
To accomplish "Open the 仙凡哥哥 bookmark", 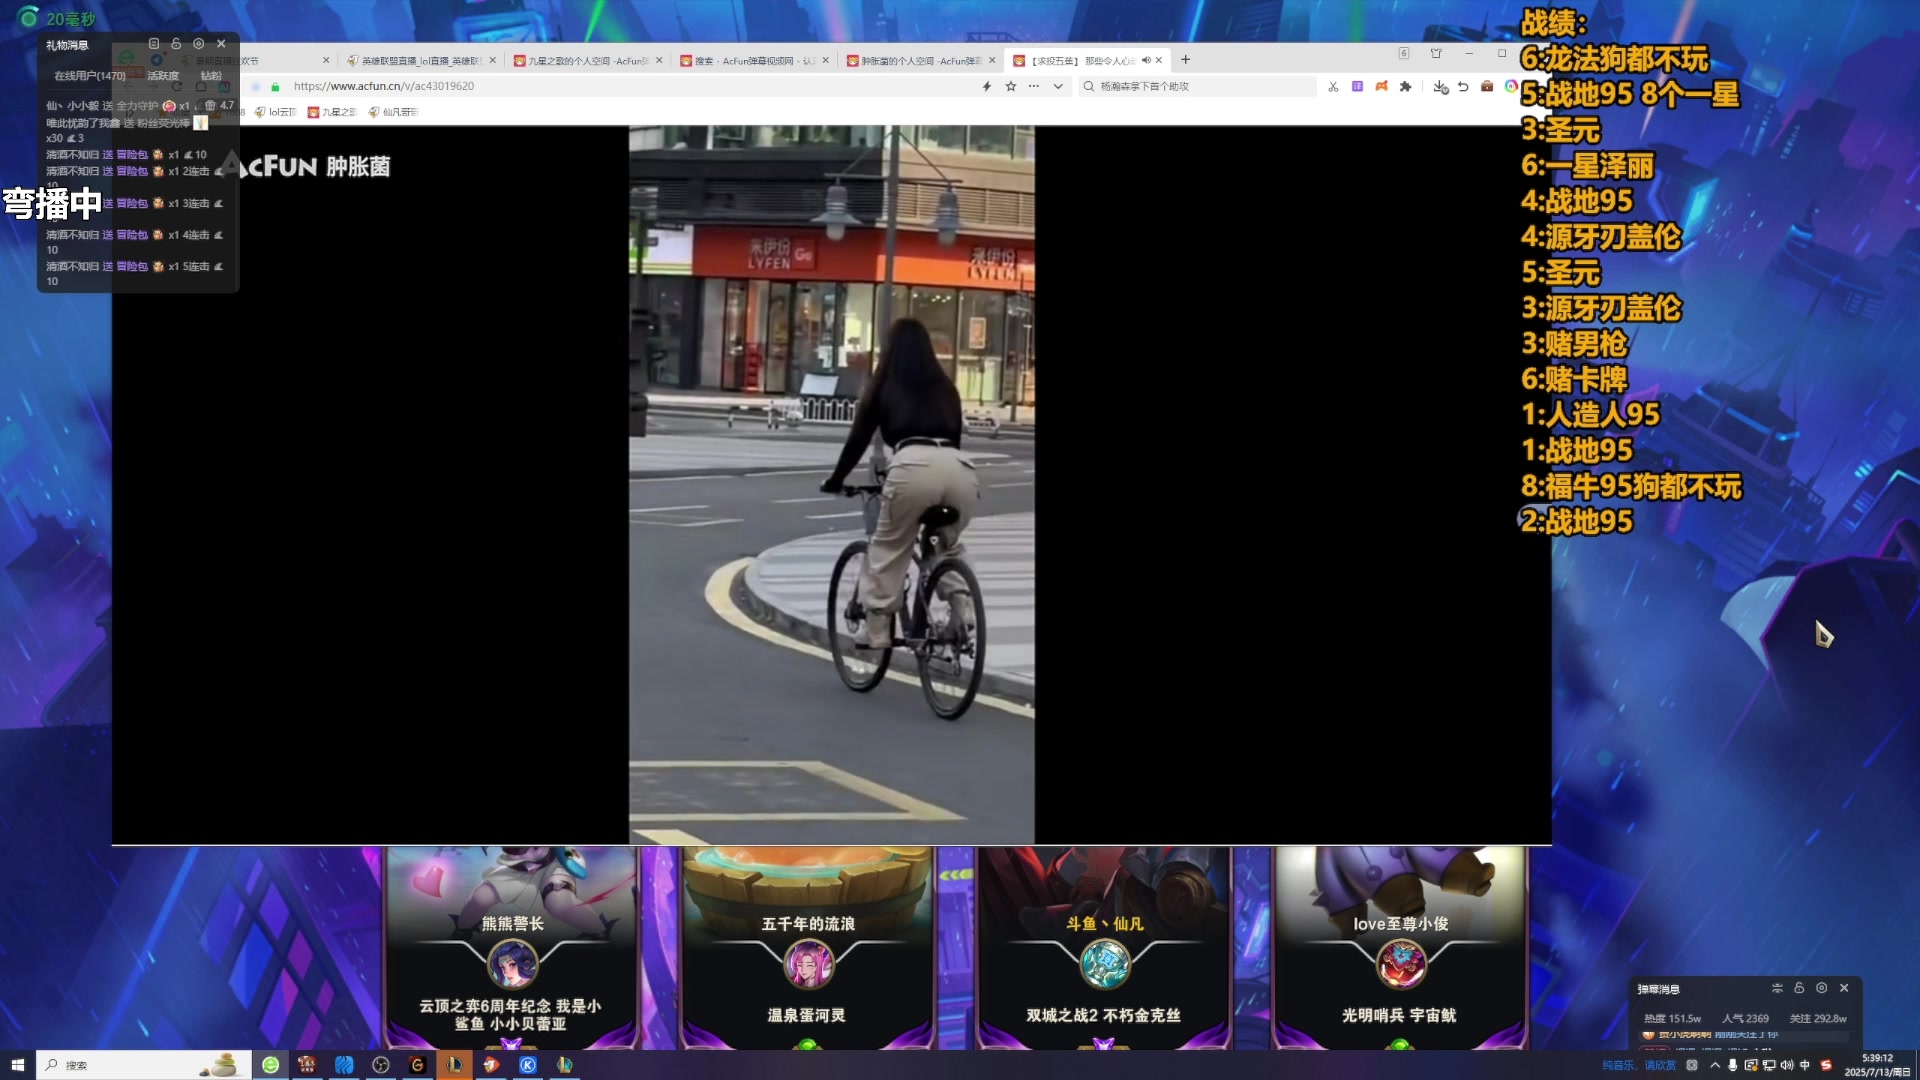I will (x=393, y=112).
